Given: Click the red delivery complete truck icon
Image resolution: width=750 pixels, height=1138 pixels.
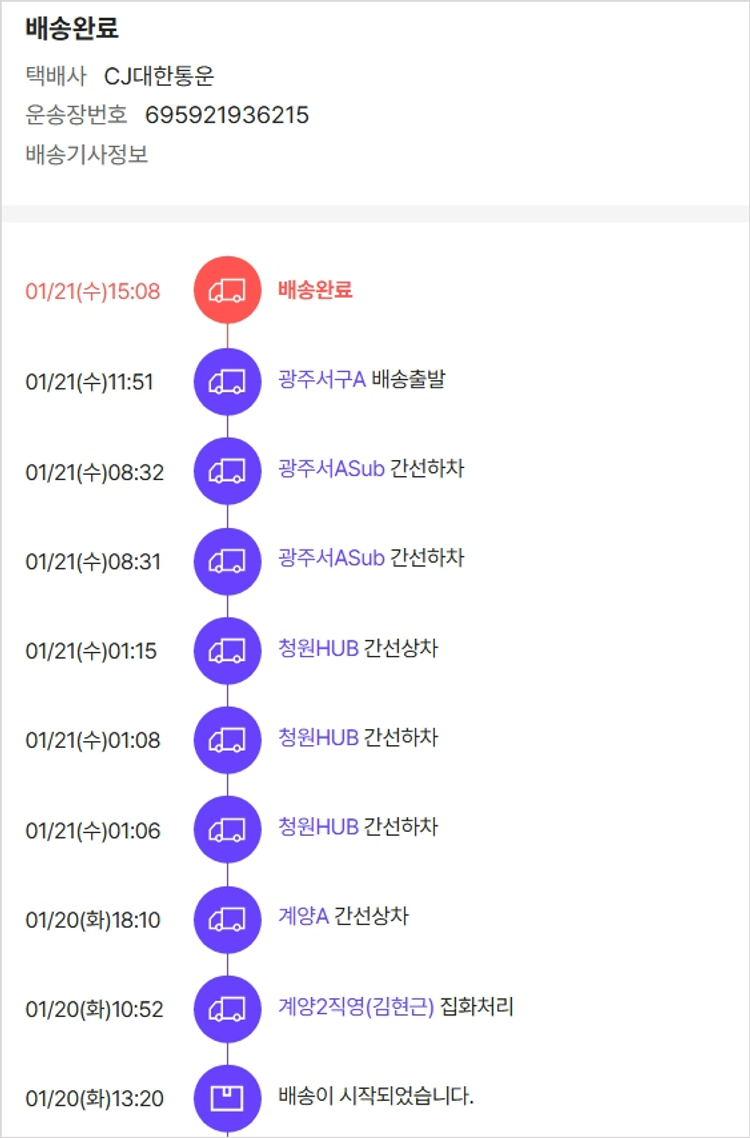Looking at the screenshot, I should (x=227, y=291).
